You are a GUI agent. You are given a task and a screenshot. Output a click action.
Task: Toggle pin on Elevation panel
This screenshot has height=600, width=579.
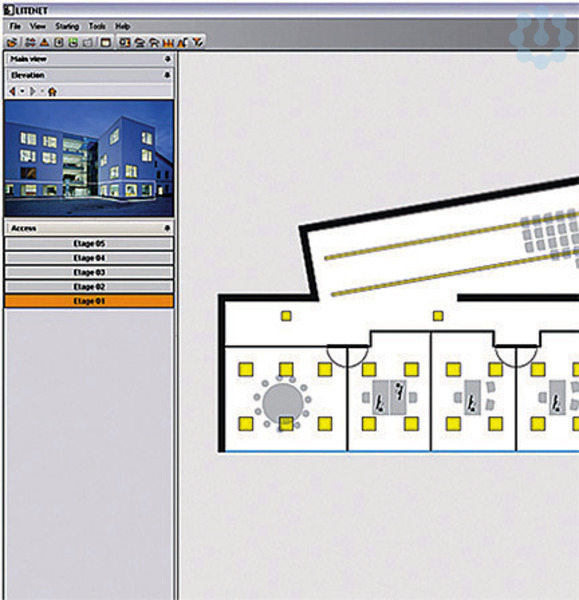[167, 75]
